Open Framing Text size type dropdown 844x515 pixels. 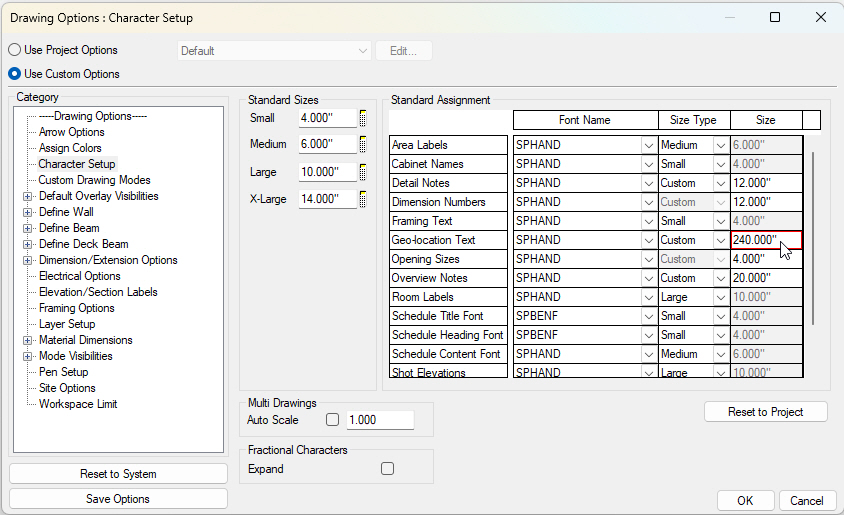pyautogui.click(x=721, y=221)
